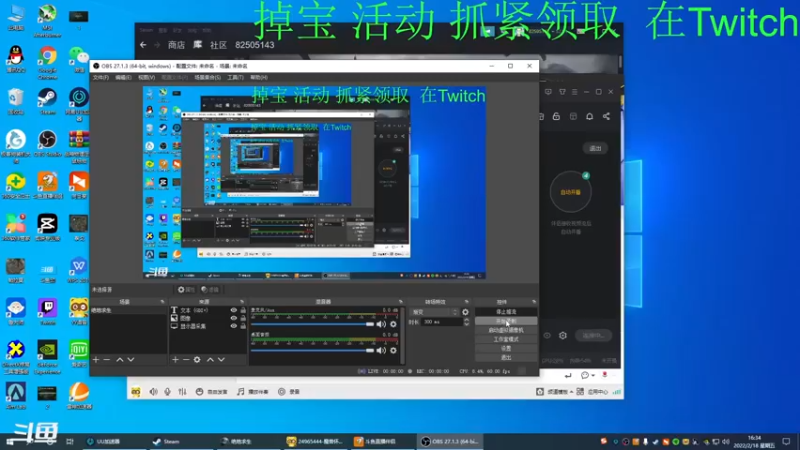This screenshot has height=450, width=800.
Task: Open the iQIYI desktop icon
Action: pos(79,354)
